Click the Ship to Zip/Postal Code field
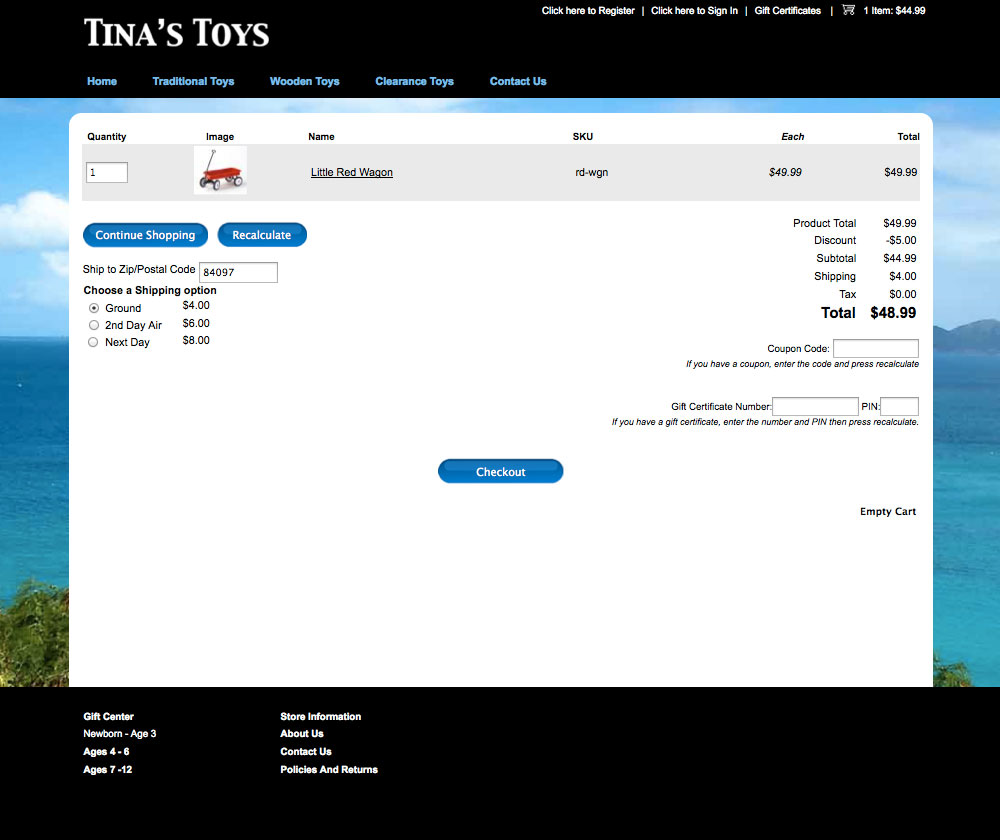The width and height of the screenshot is (1000, 840). (238, 272)
